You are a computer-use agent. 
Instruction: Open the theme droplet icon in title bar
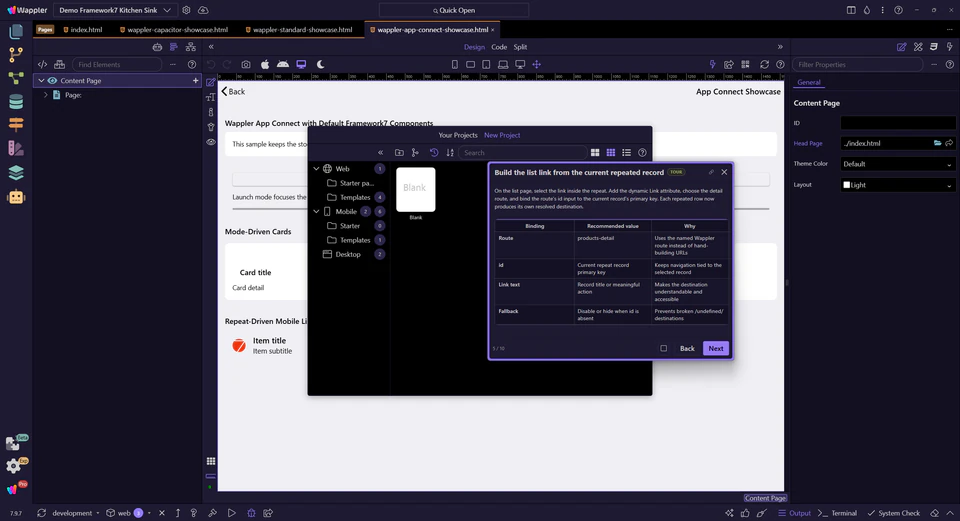(x=867, y=10)
